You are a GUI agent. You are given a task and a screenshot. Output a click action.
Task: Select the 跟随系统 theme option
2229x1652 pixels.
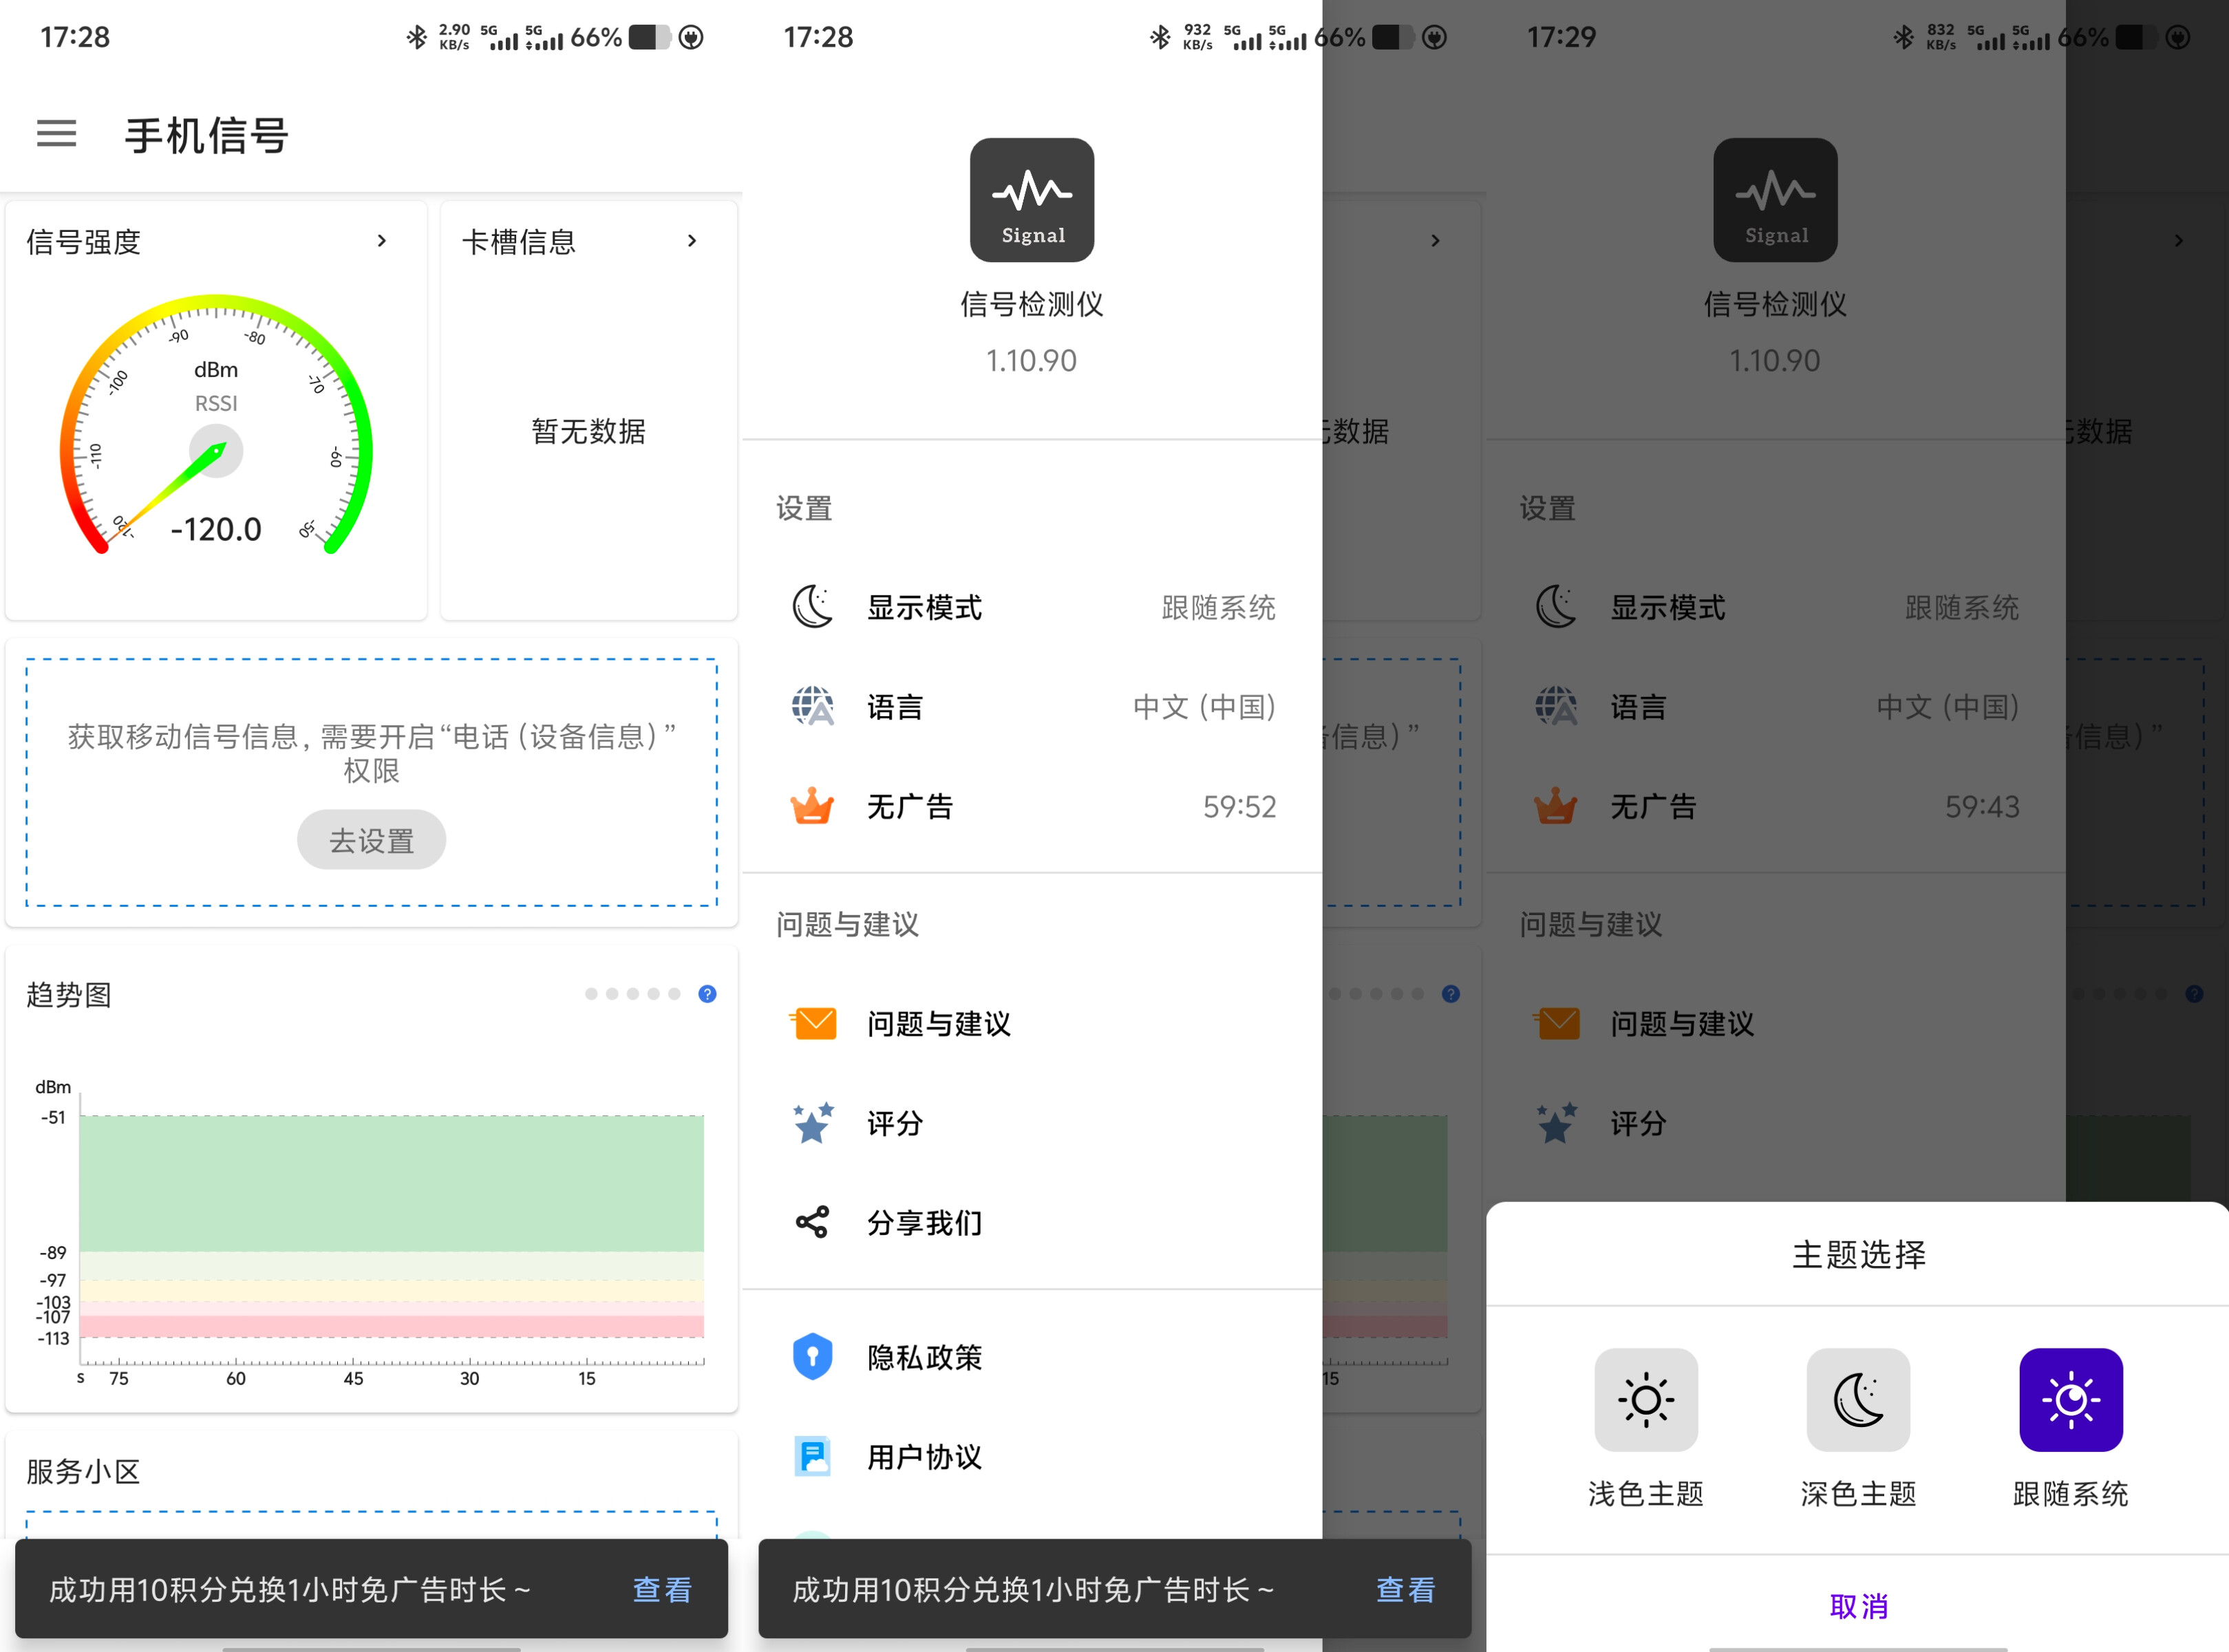click(x=2071, y=1400)
